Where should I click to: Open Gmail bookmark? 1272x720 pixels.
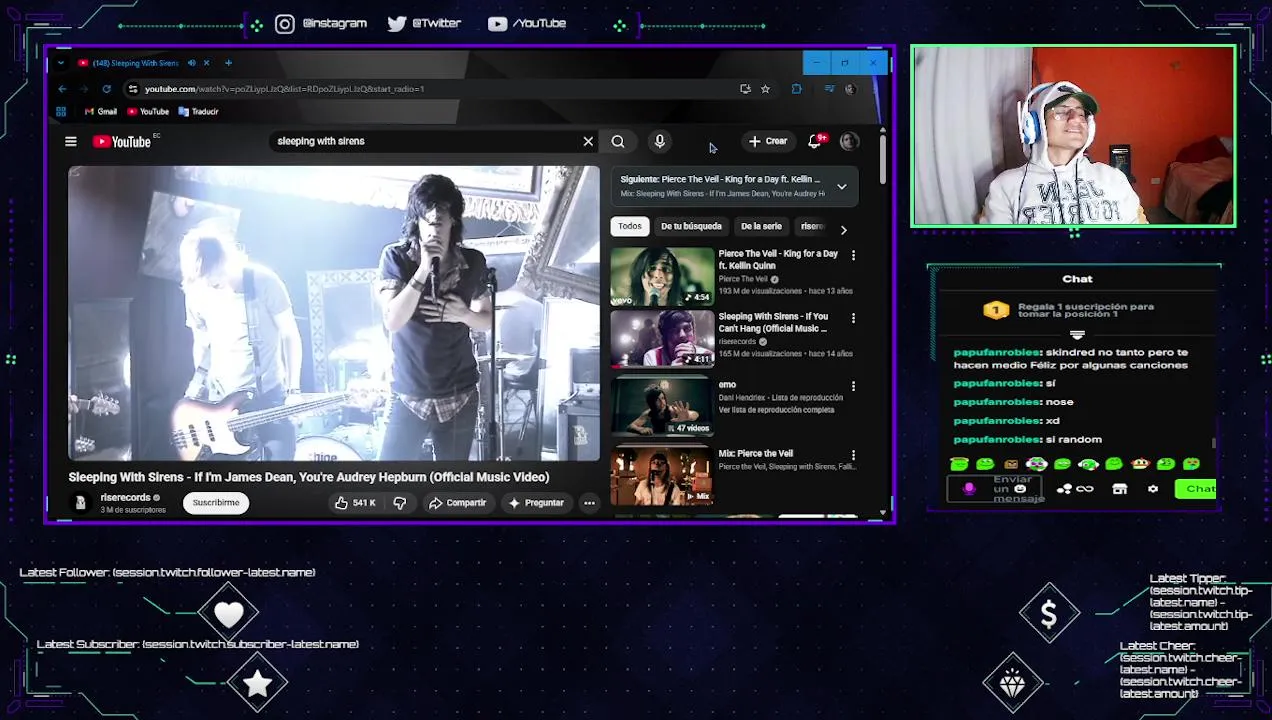(x=100, y=112)
